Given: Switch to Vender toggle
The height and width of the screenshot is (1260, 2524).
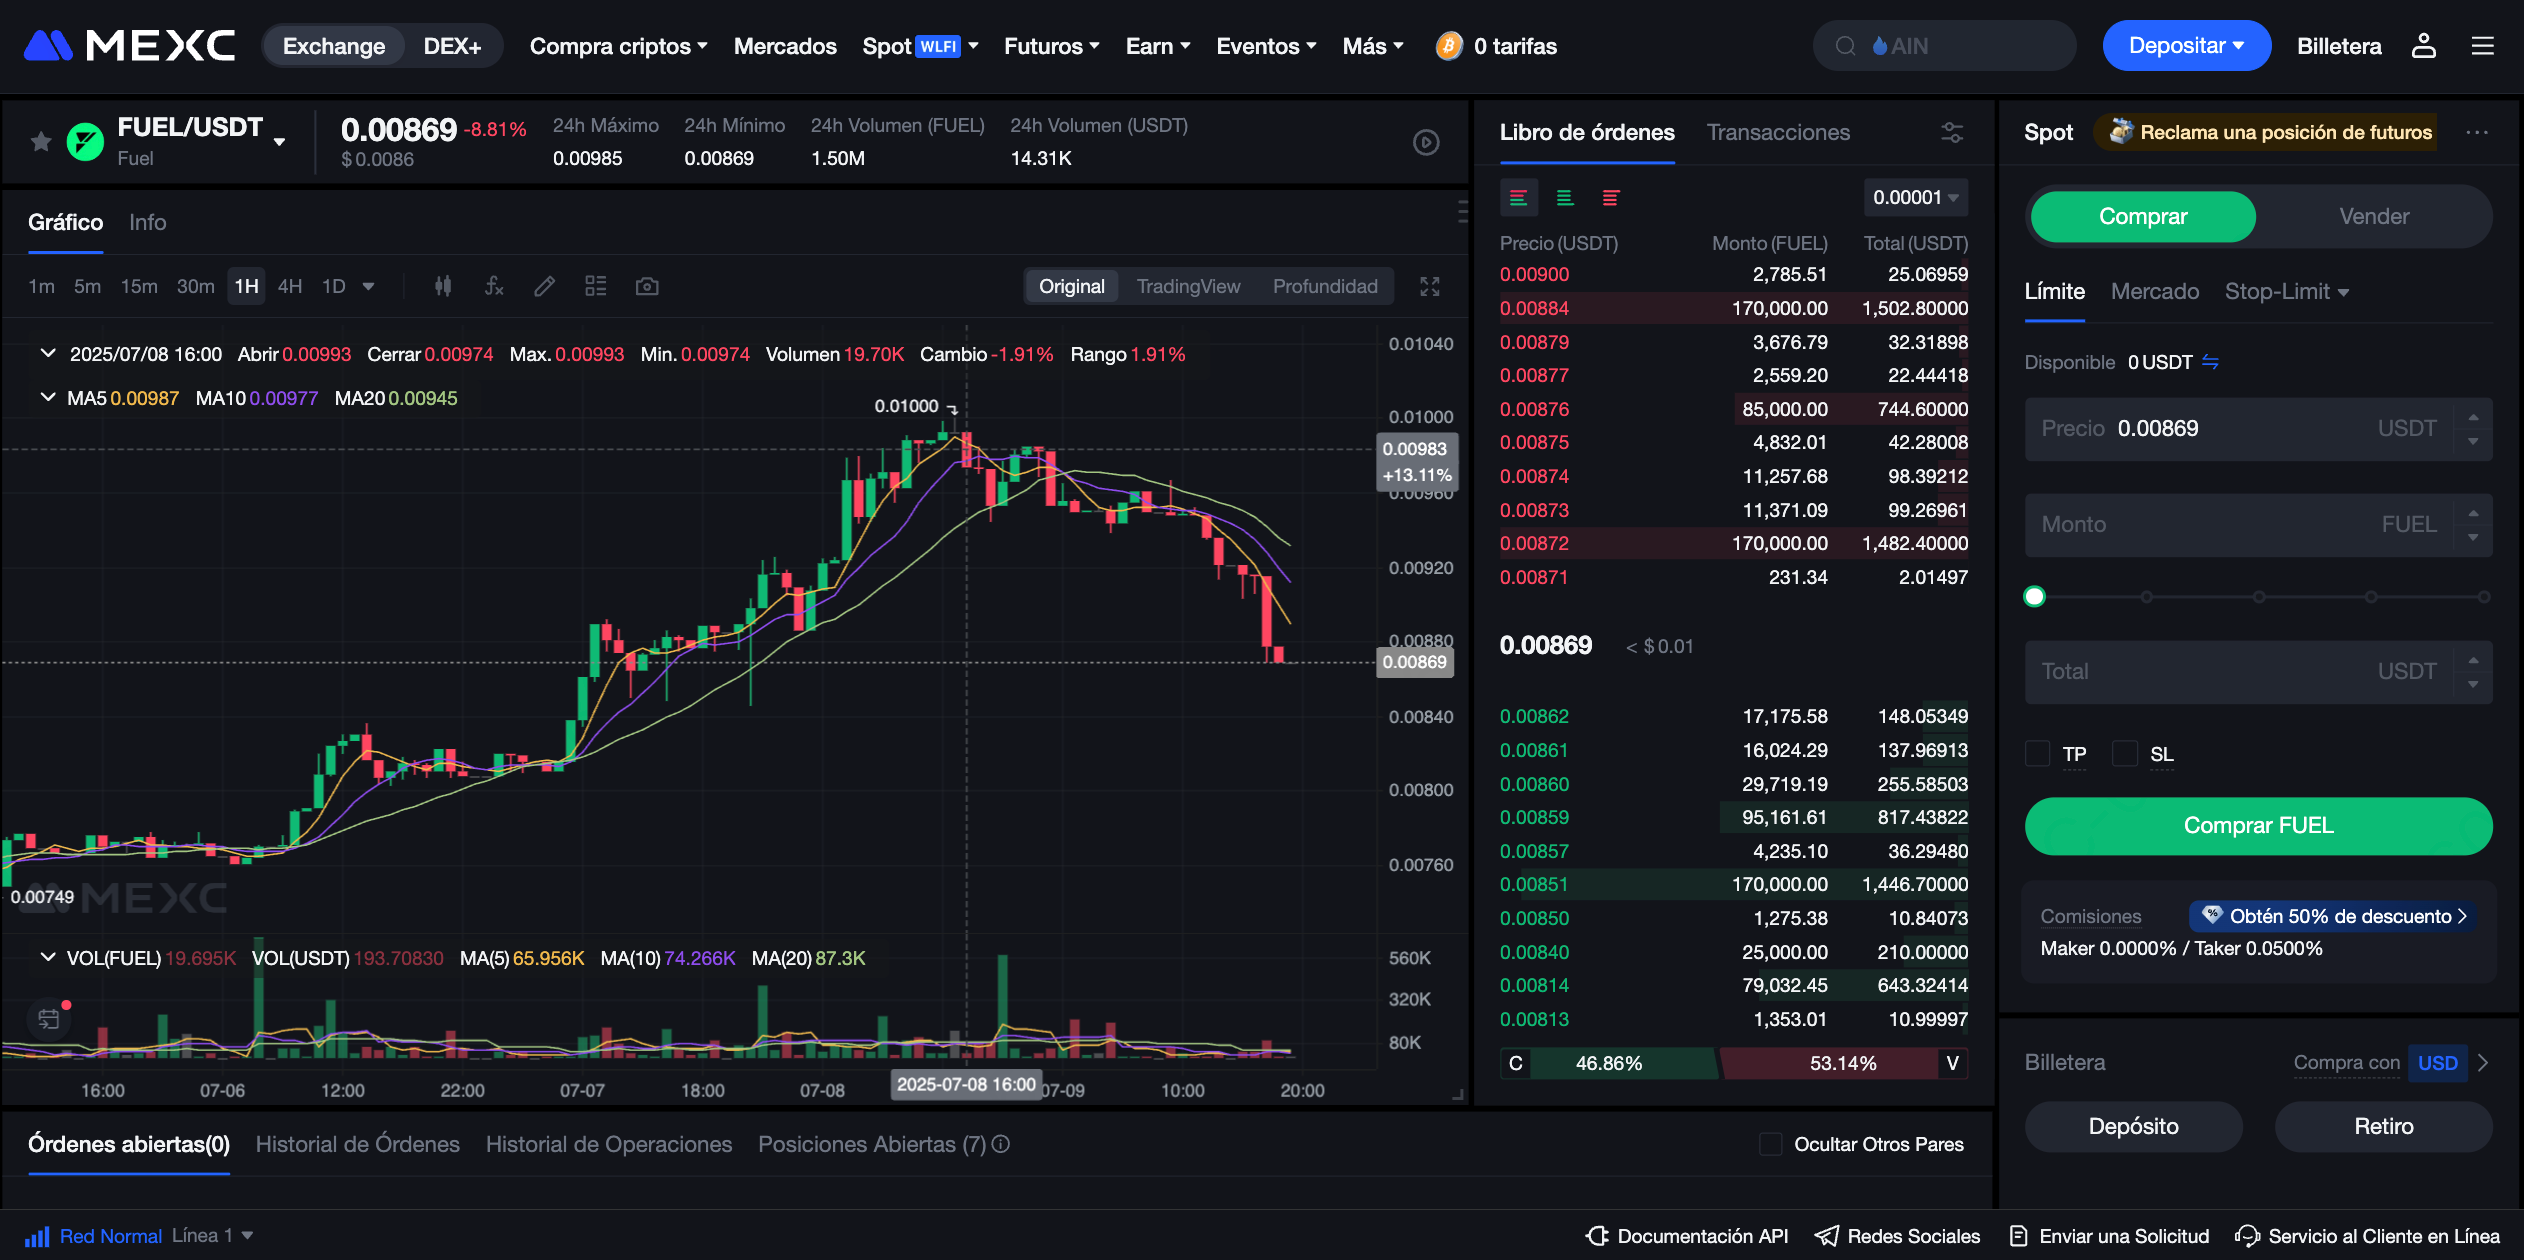Looking at the screenshot, I should click(2374, 217).
